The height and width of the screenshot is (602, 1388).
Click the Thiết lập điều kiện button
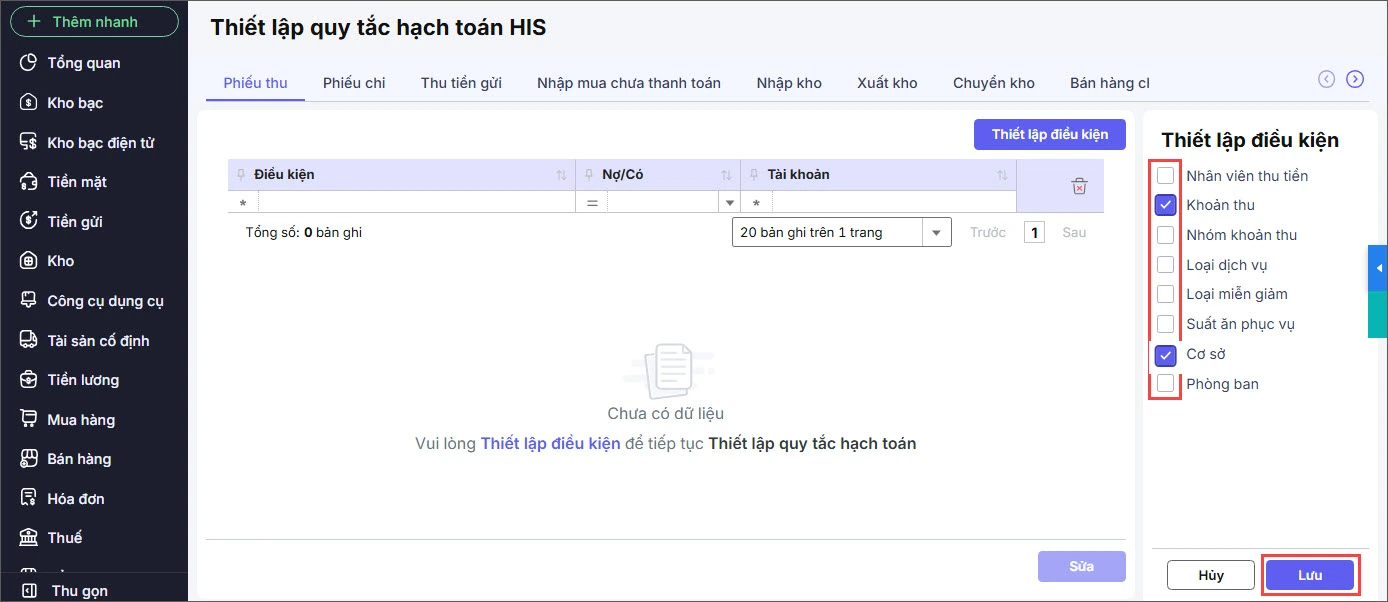click(1050, 134)
